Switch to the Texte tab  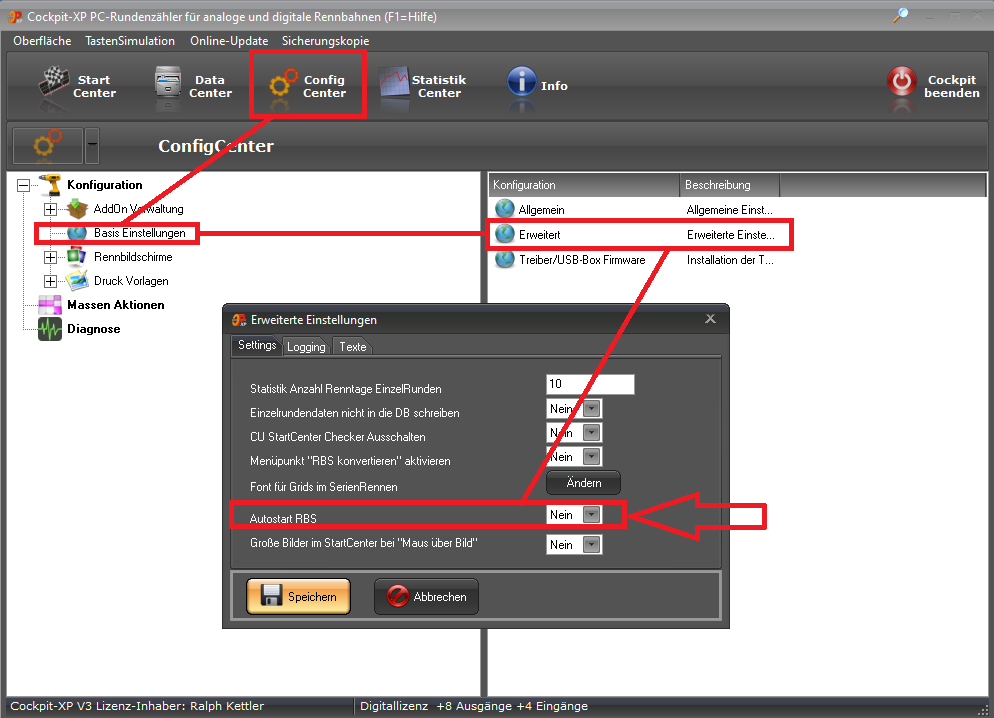pyautogui.click(x=352, y=347)
